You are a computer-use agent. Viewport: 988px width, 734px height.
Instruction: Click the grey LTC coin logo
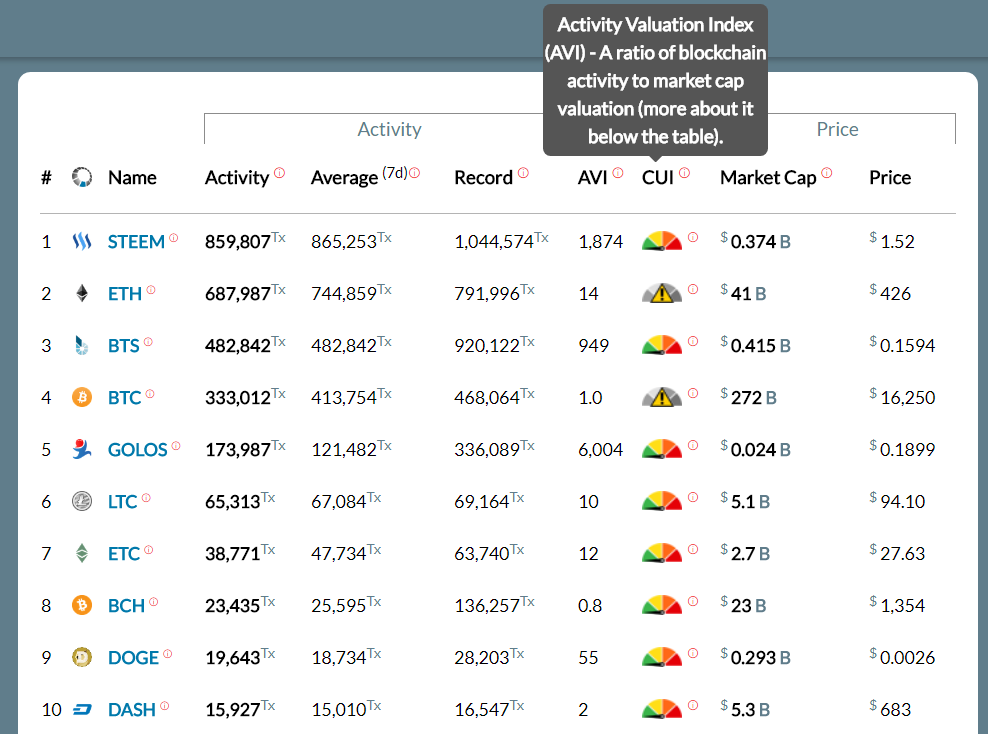click(x=82, y=502)
